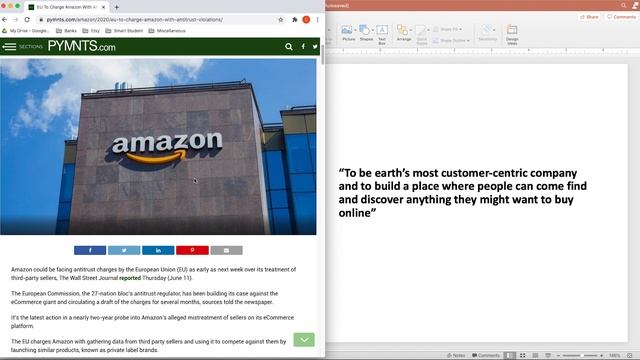The width and height of the screenshot is (640, 360).
Task: Open the My Drive bookmark
Action: (25, 31)
